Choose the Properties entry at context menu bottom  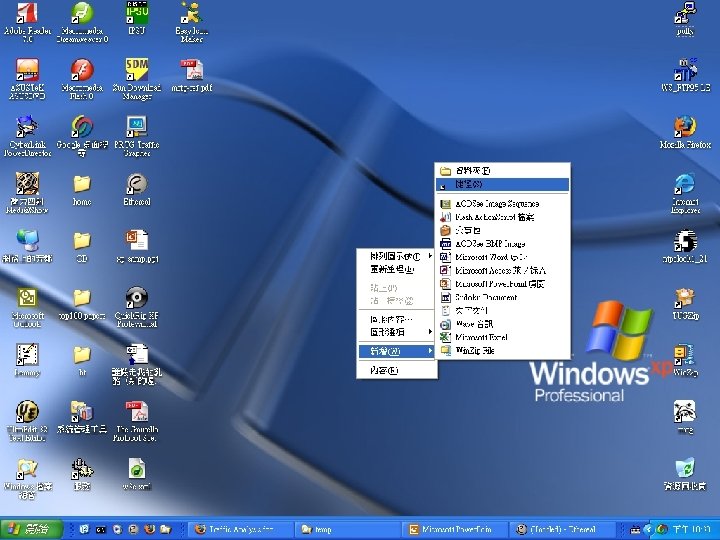click(397, 370)
